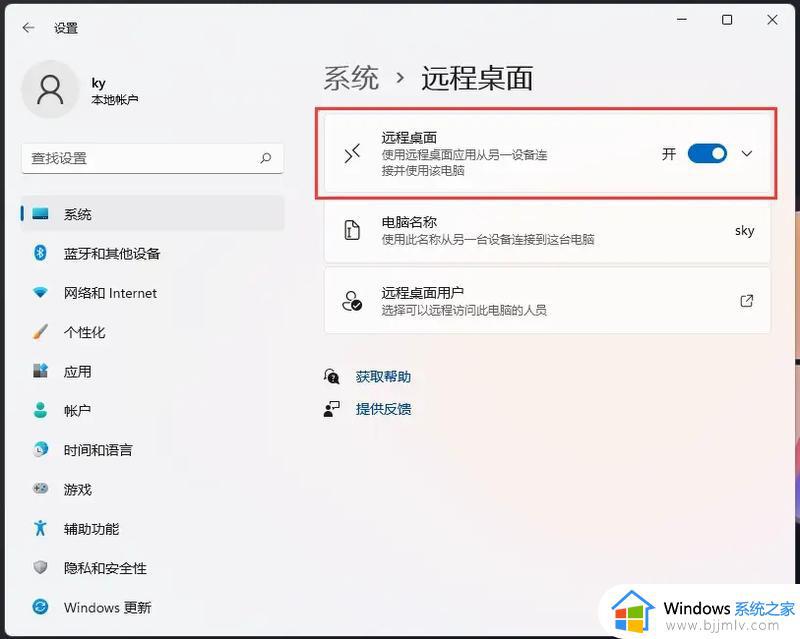
Task: Open Windows 更新 in the sidebar
Action: pos(152,607)
